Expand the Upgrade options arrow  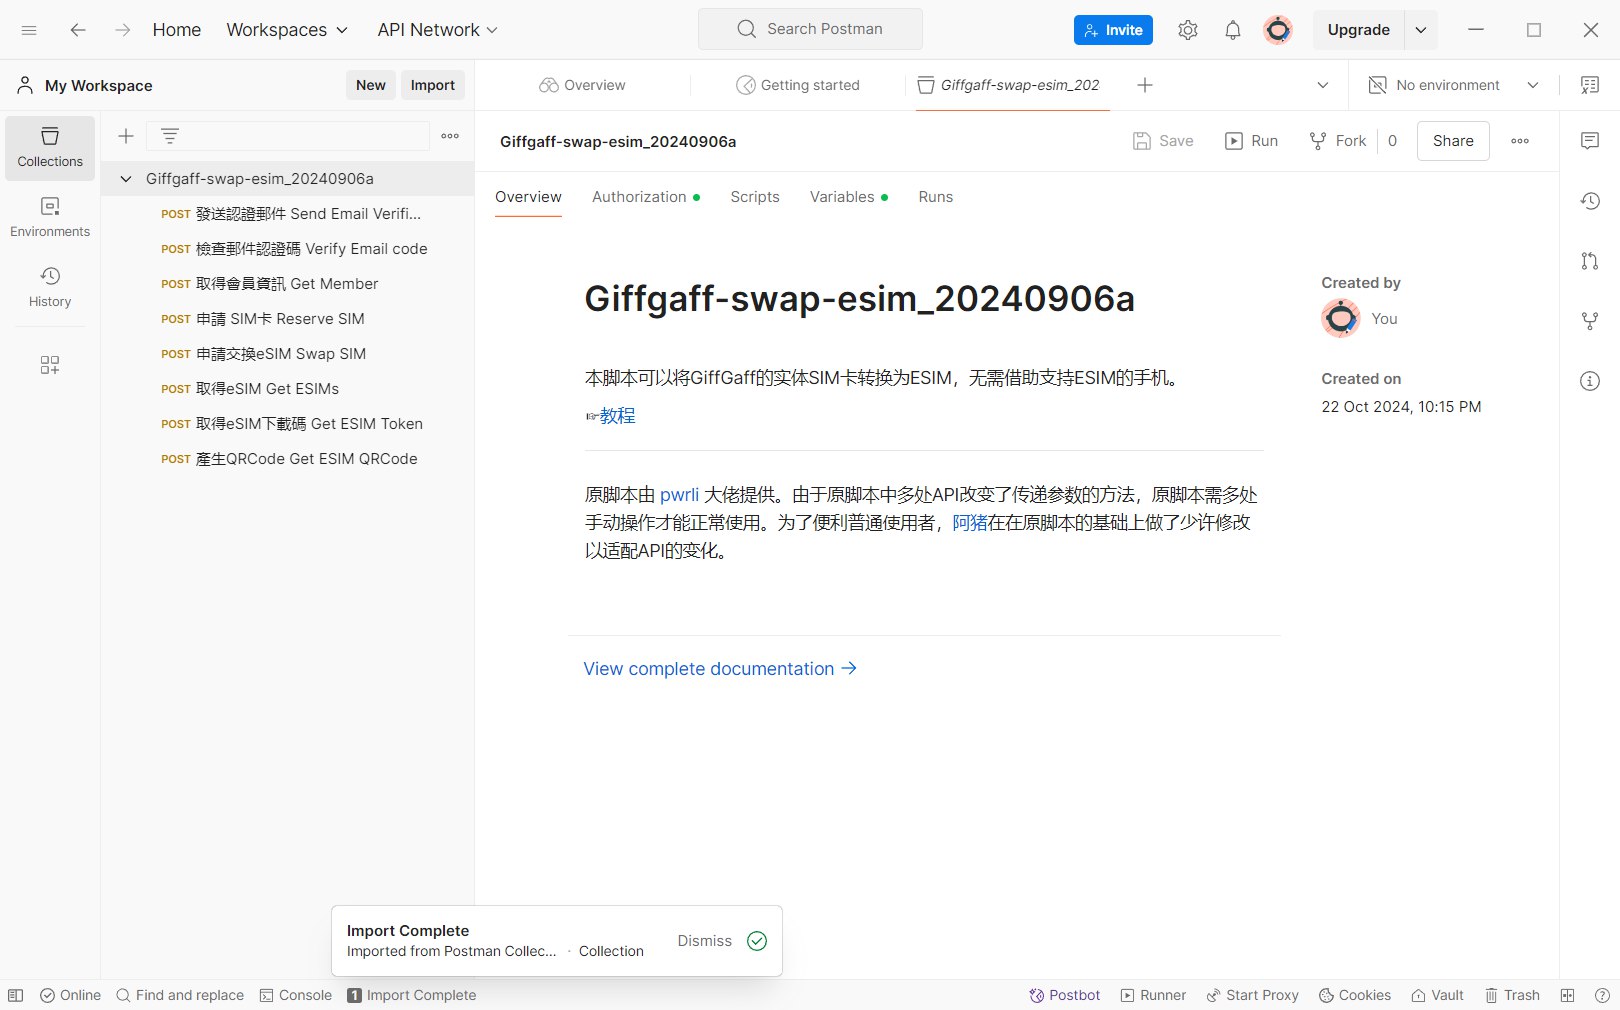tap(1420, 30)
